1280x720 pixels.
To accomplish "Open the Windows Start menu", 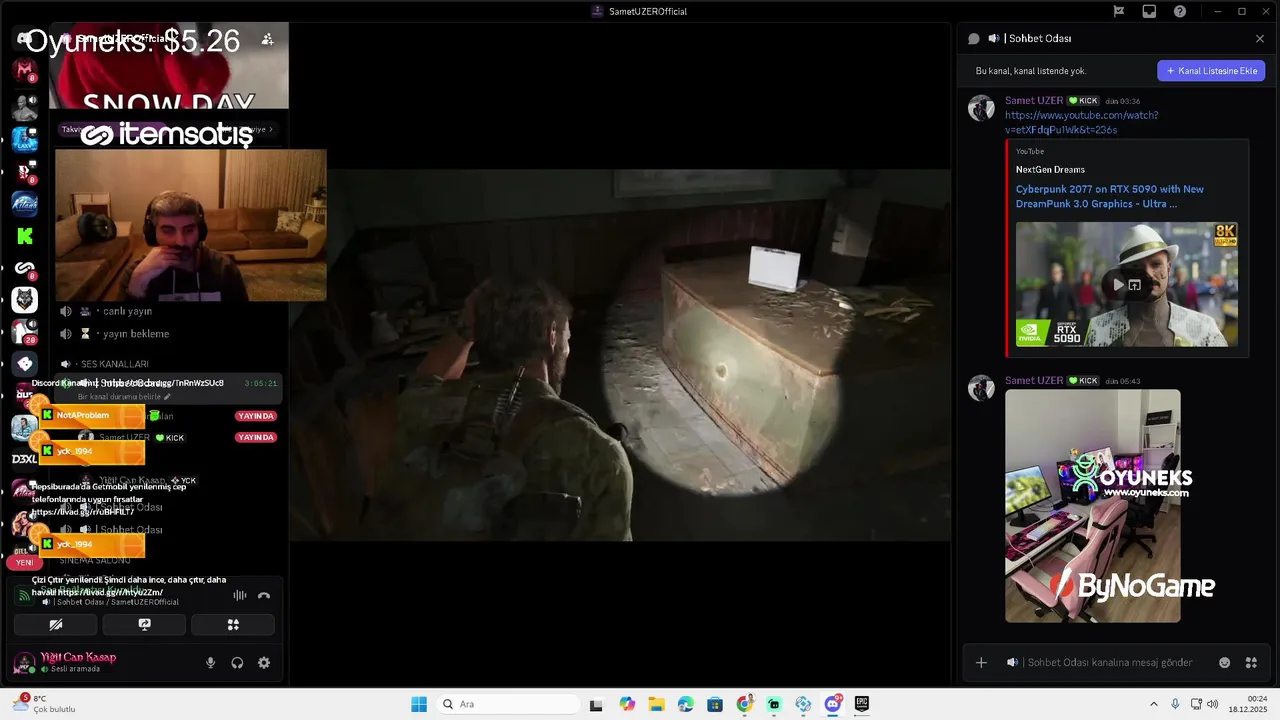I will [x=419, y=704].
